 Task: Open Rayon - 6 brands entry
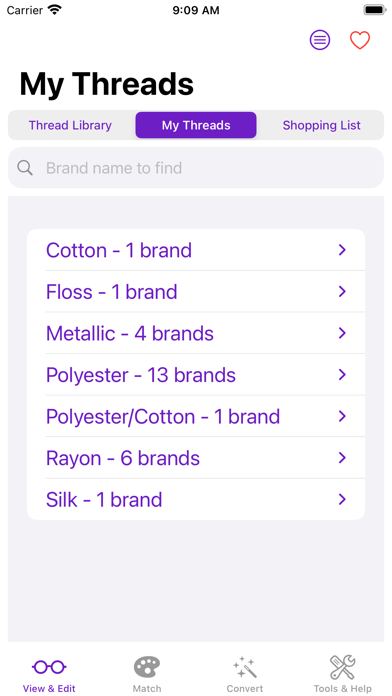pos(196,458)
